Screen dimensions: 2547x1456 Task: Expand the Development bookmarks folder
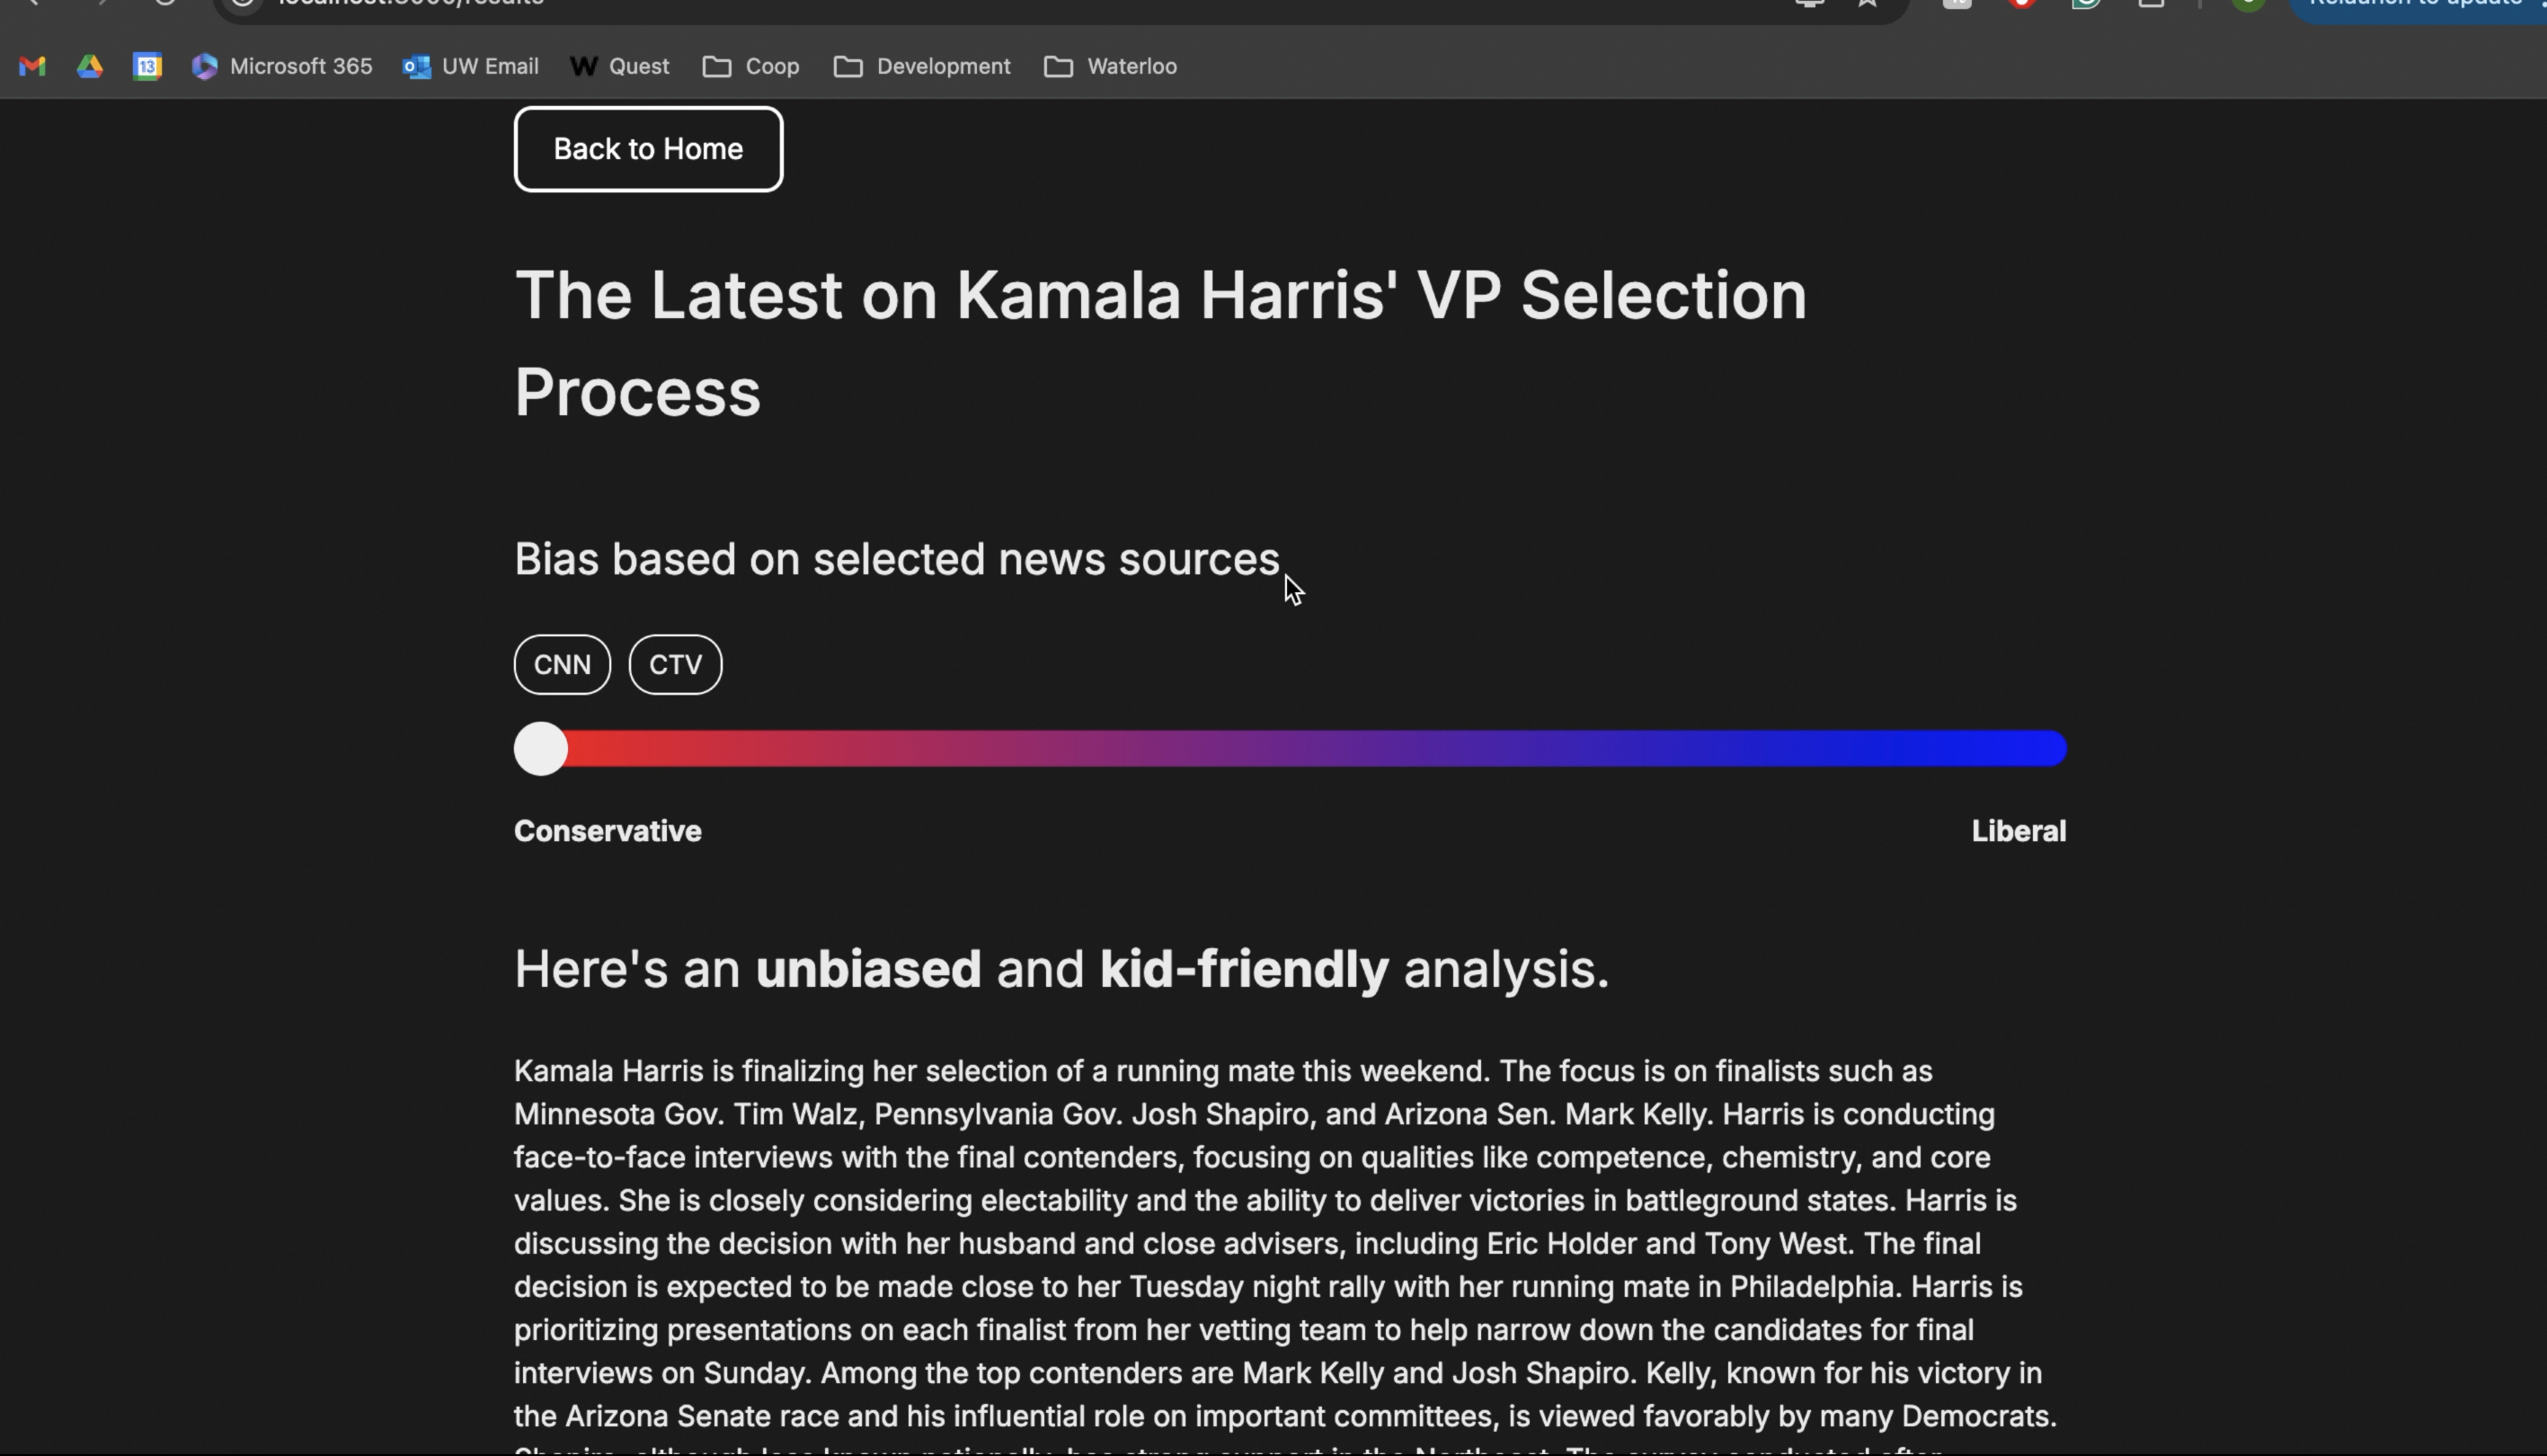(x=922, y=66)
